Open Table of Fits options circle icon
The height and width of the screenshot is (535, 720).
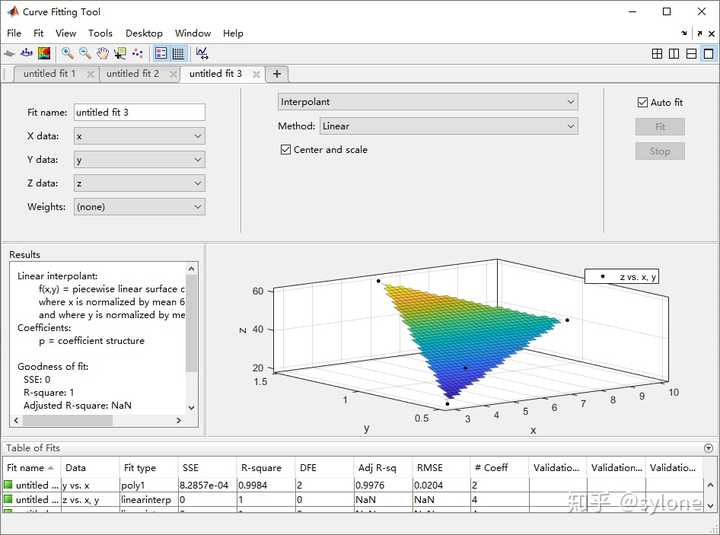tap(709, 448)
